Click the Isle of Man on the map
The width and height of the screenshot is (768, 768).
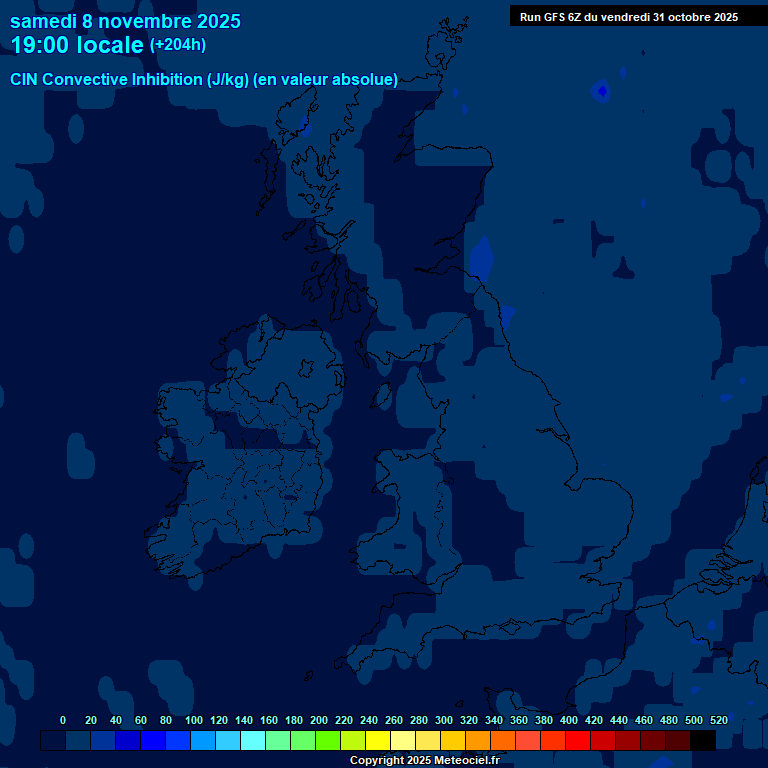(x=381, y=395)
